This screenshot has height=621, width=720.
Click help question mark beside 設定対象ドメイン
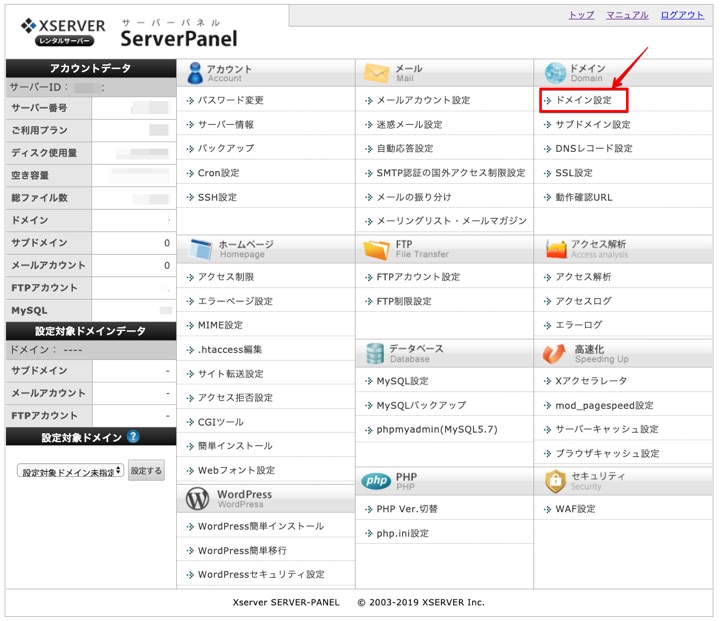click(x=133, y=436)
